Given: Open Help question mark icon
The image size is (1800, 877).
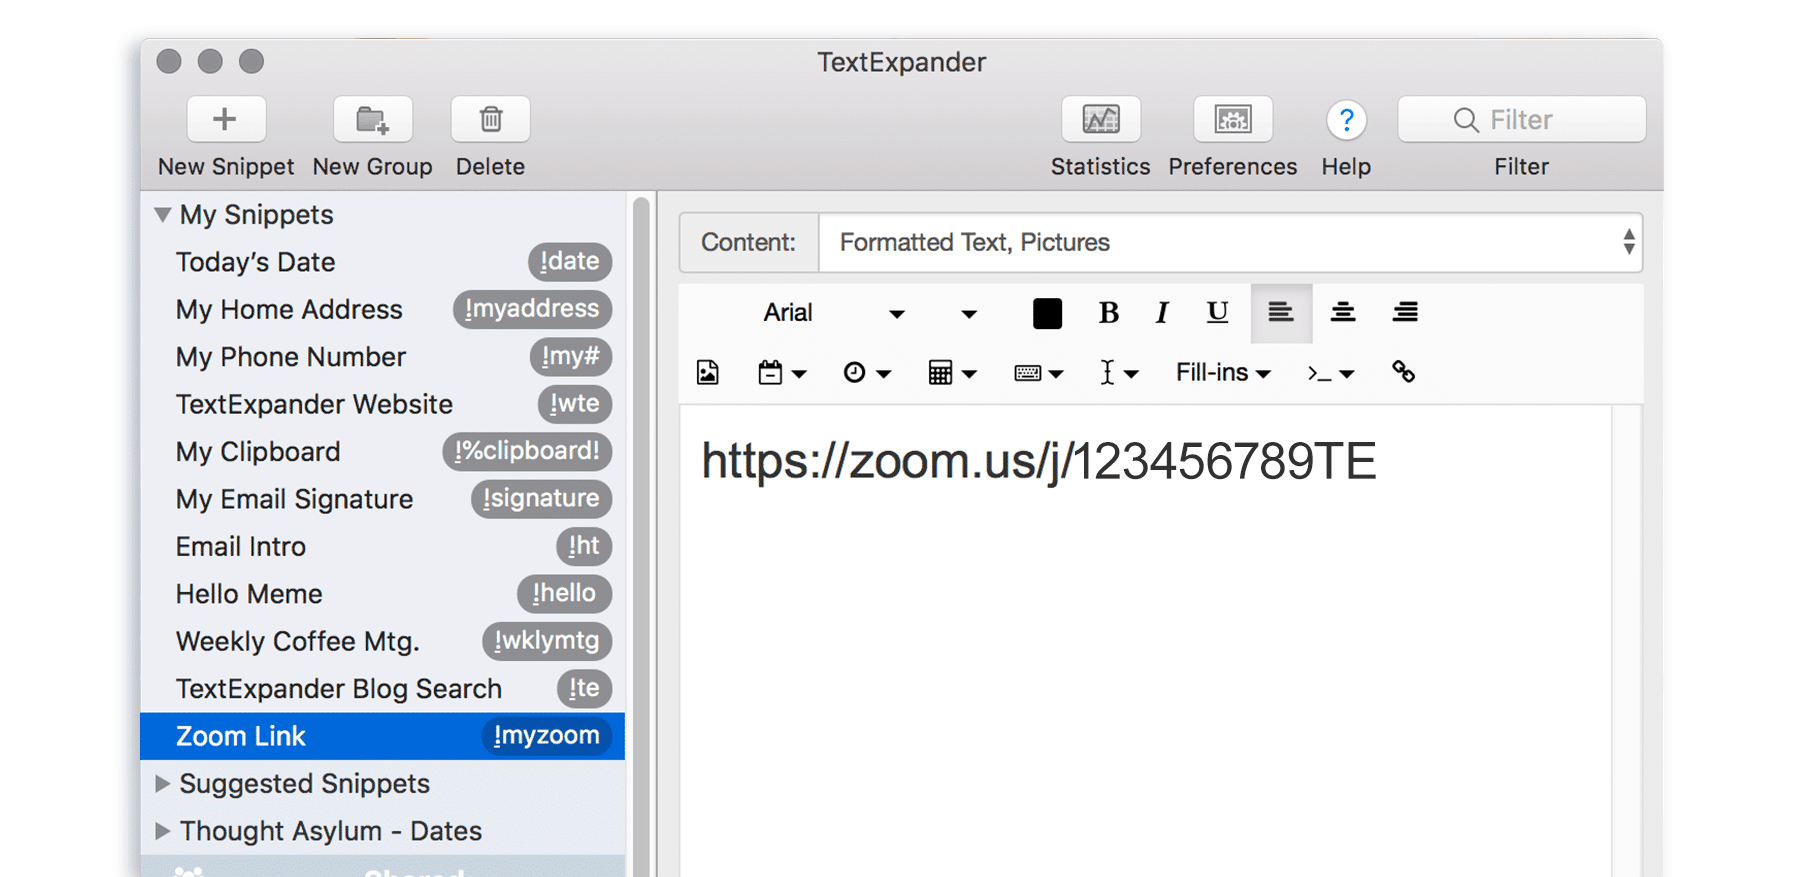Looking at the screenshot, I should [x=1347, y=120].
